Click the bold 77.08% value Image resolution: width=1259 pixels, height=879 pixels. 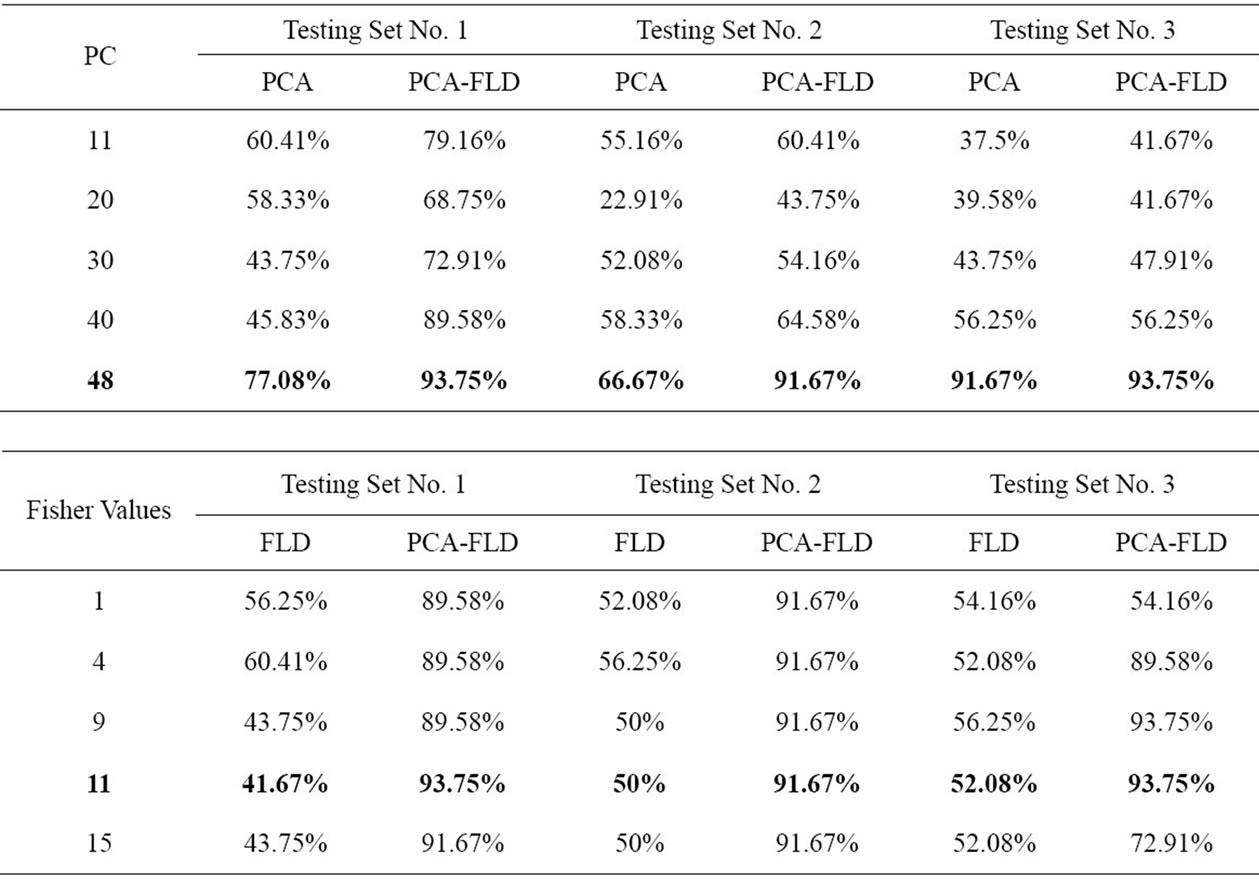(x=288, y=381)
